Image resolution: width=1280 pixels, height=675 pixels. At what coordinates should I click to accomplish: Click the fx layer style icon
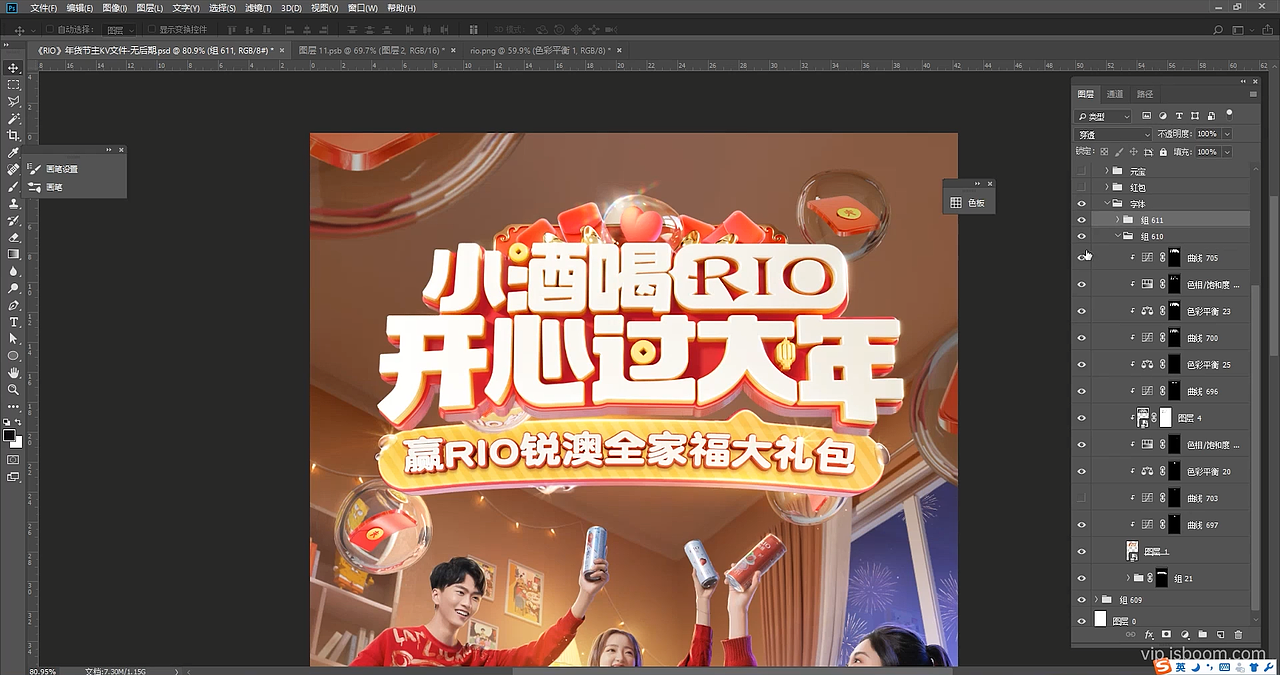pyautogui.click(x=1149, y=634)
